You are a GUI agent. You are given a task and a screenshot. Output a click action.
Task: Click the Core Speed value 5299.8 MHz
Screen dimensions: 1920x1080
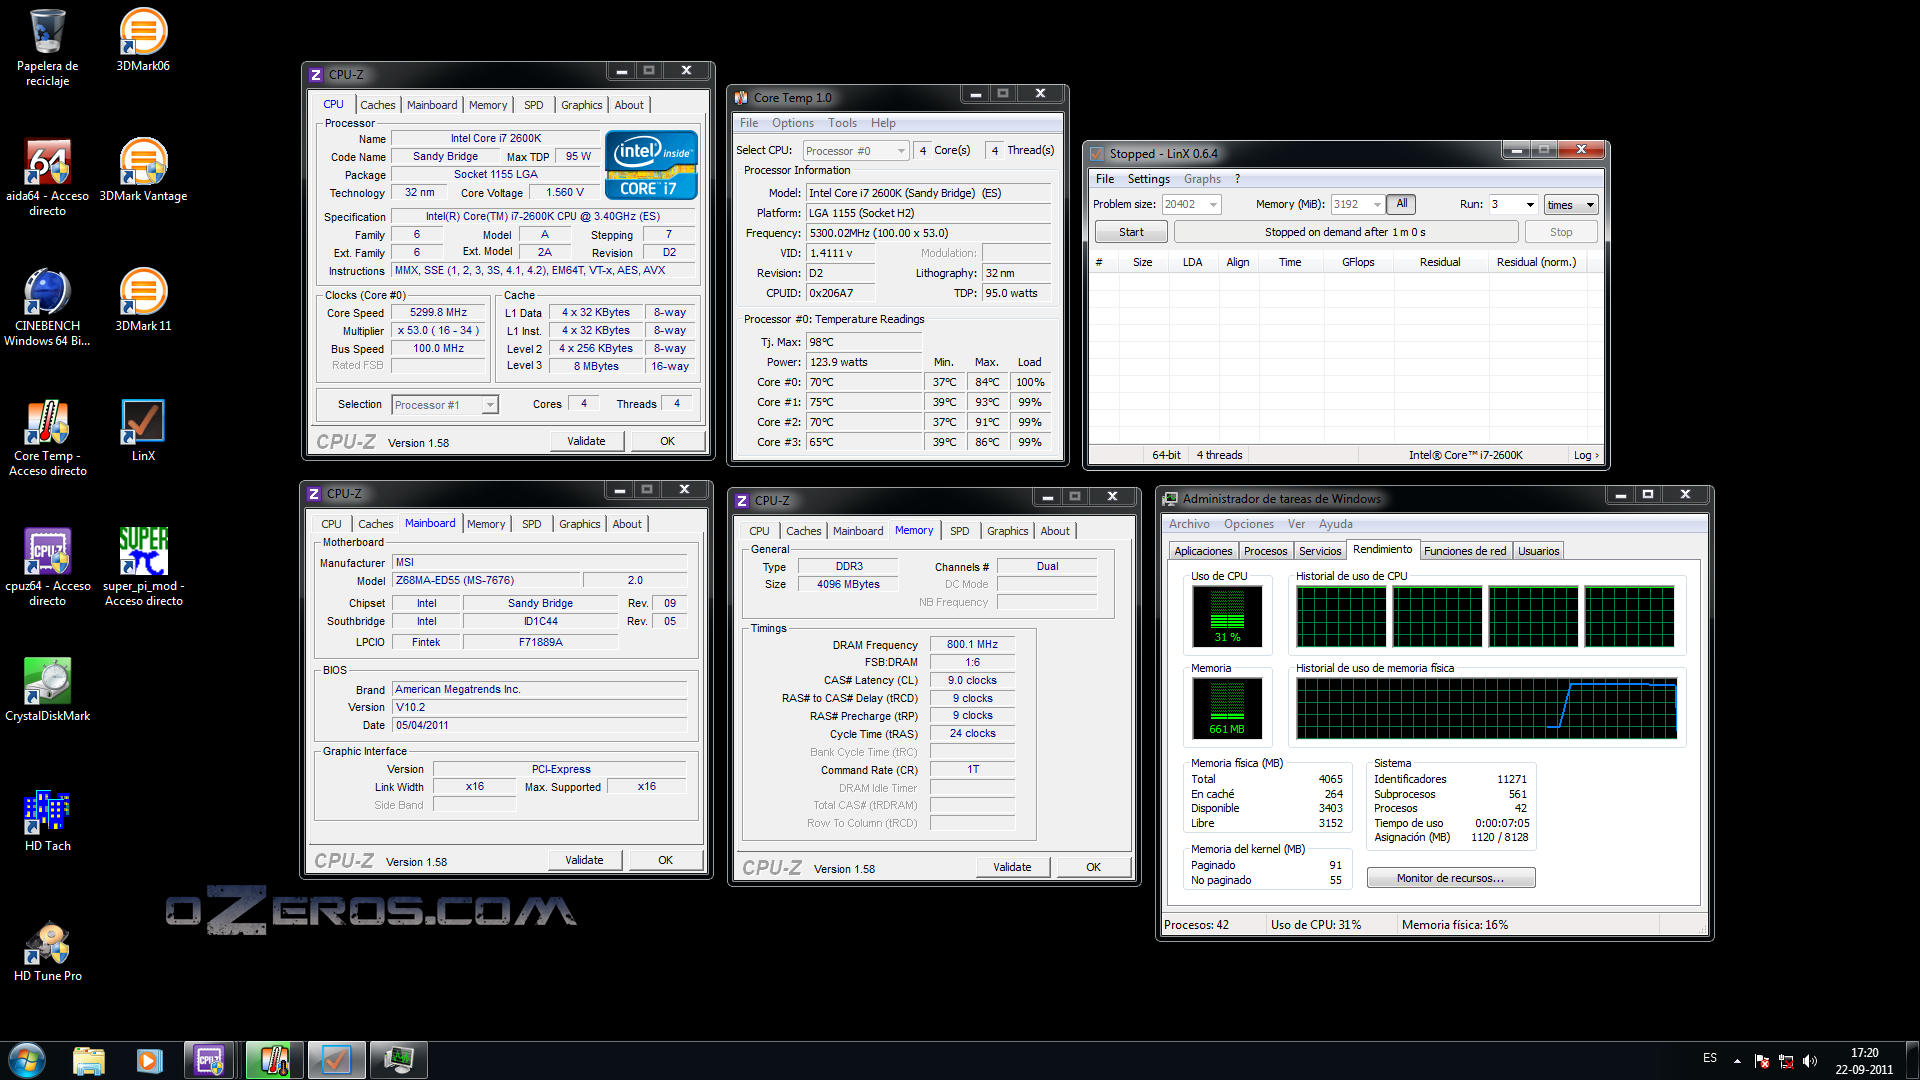(x=438, y=312)
